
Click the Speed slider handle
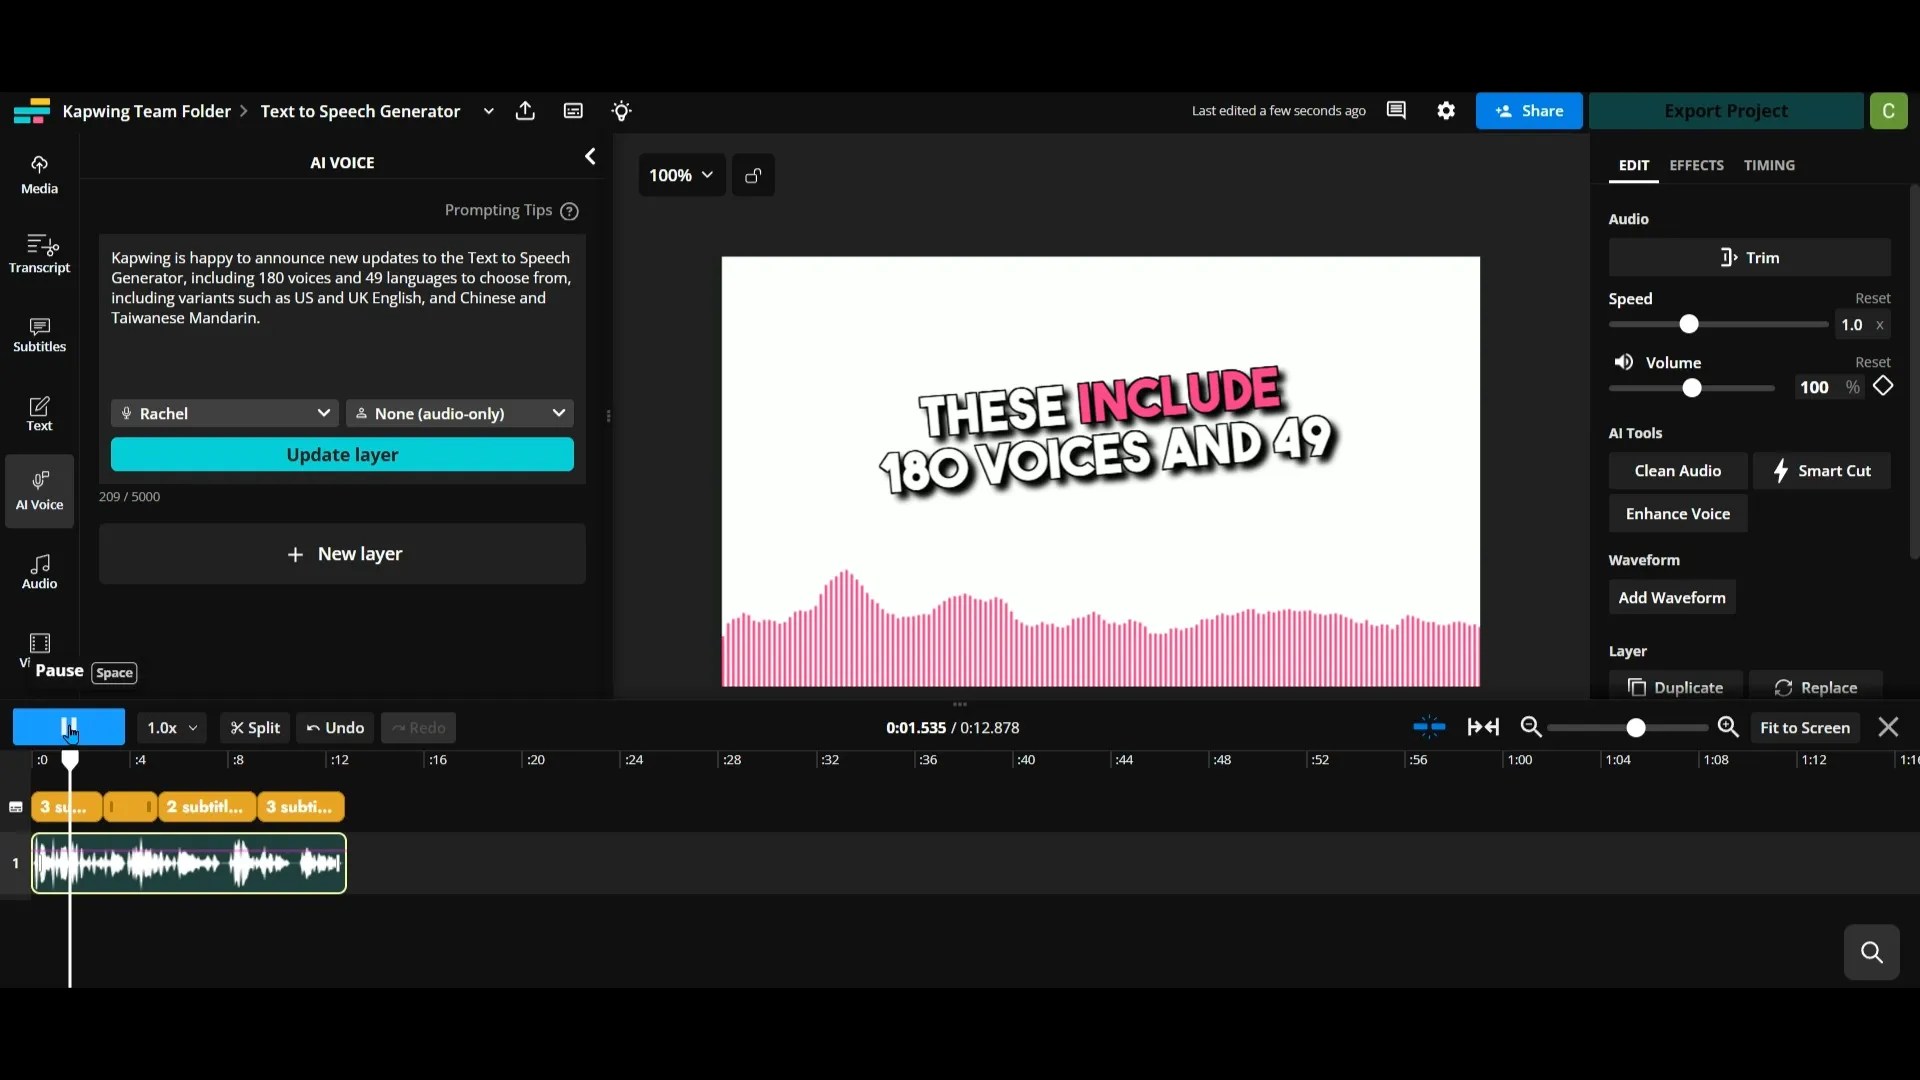1689,324
